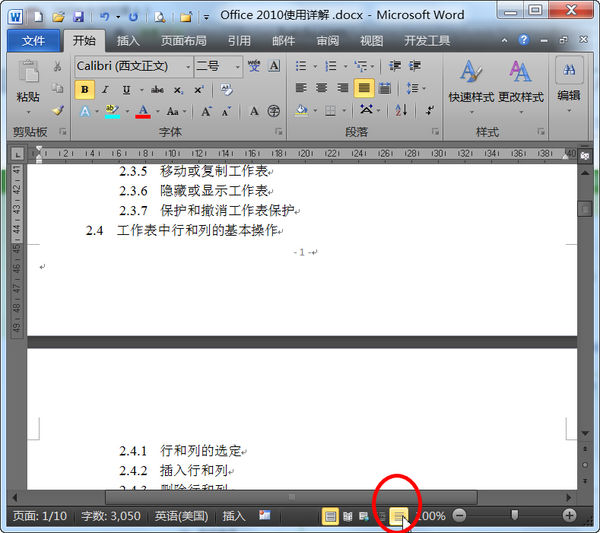Screen dimensions: 600x533
Task: Click the Zoom In plus button
Action: pyautogui.click(x=569, y=515)
